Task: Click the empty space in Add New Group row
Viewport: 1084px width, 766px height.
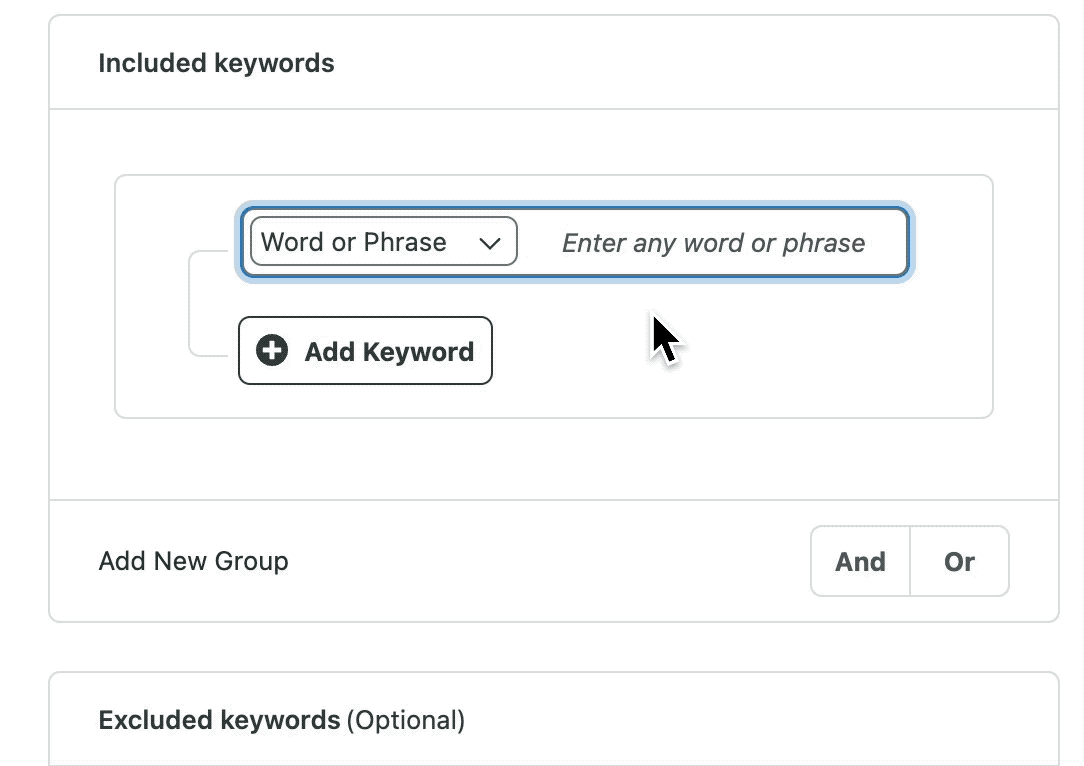Action: click(550, 561)
